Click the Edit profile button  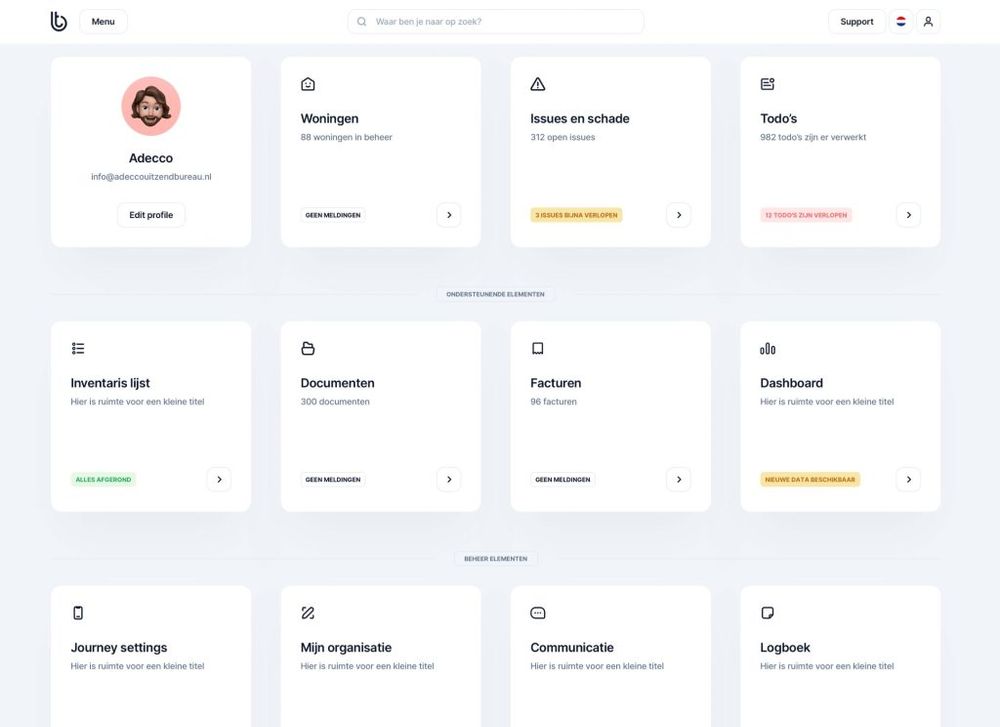(151, 215)
